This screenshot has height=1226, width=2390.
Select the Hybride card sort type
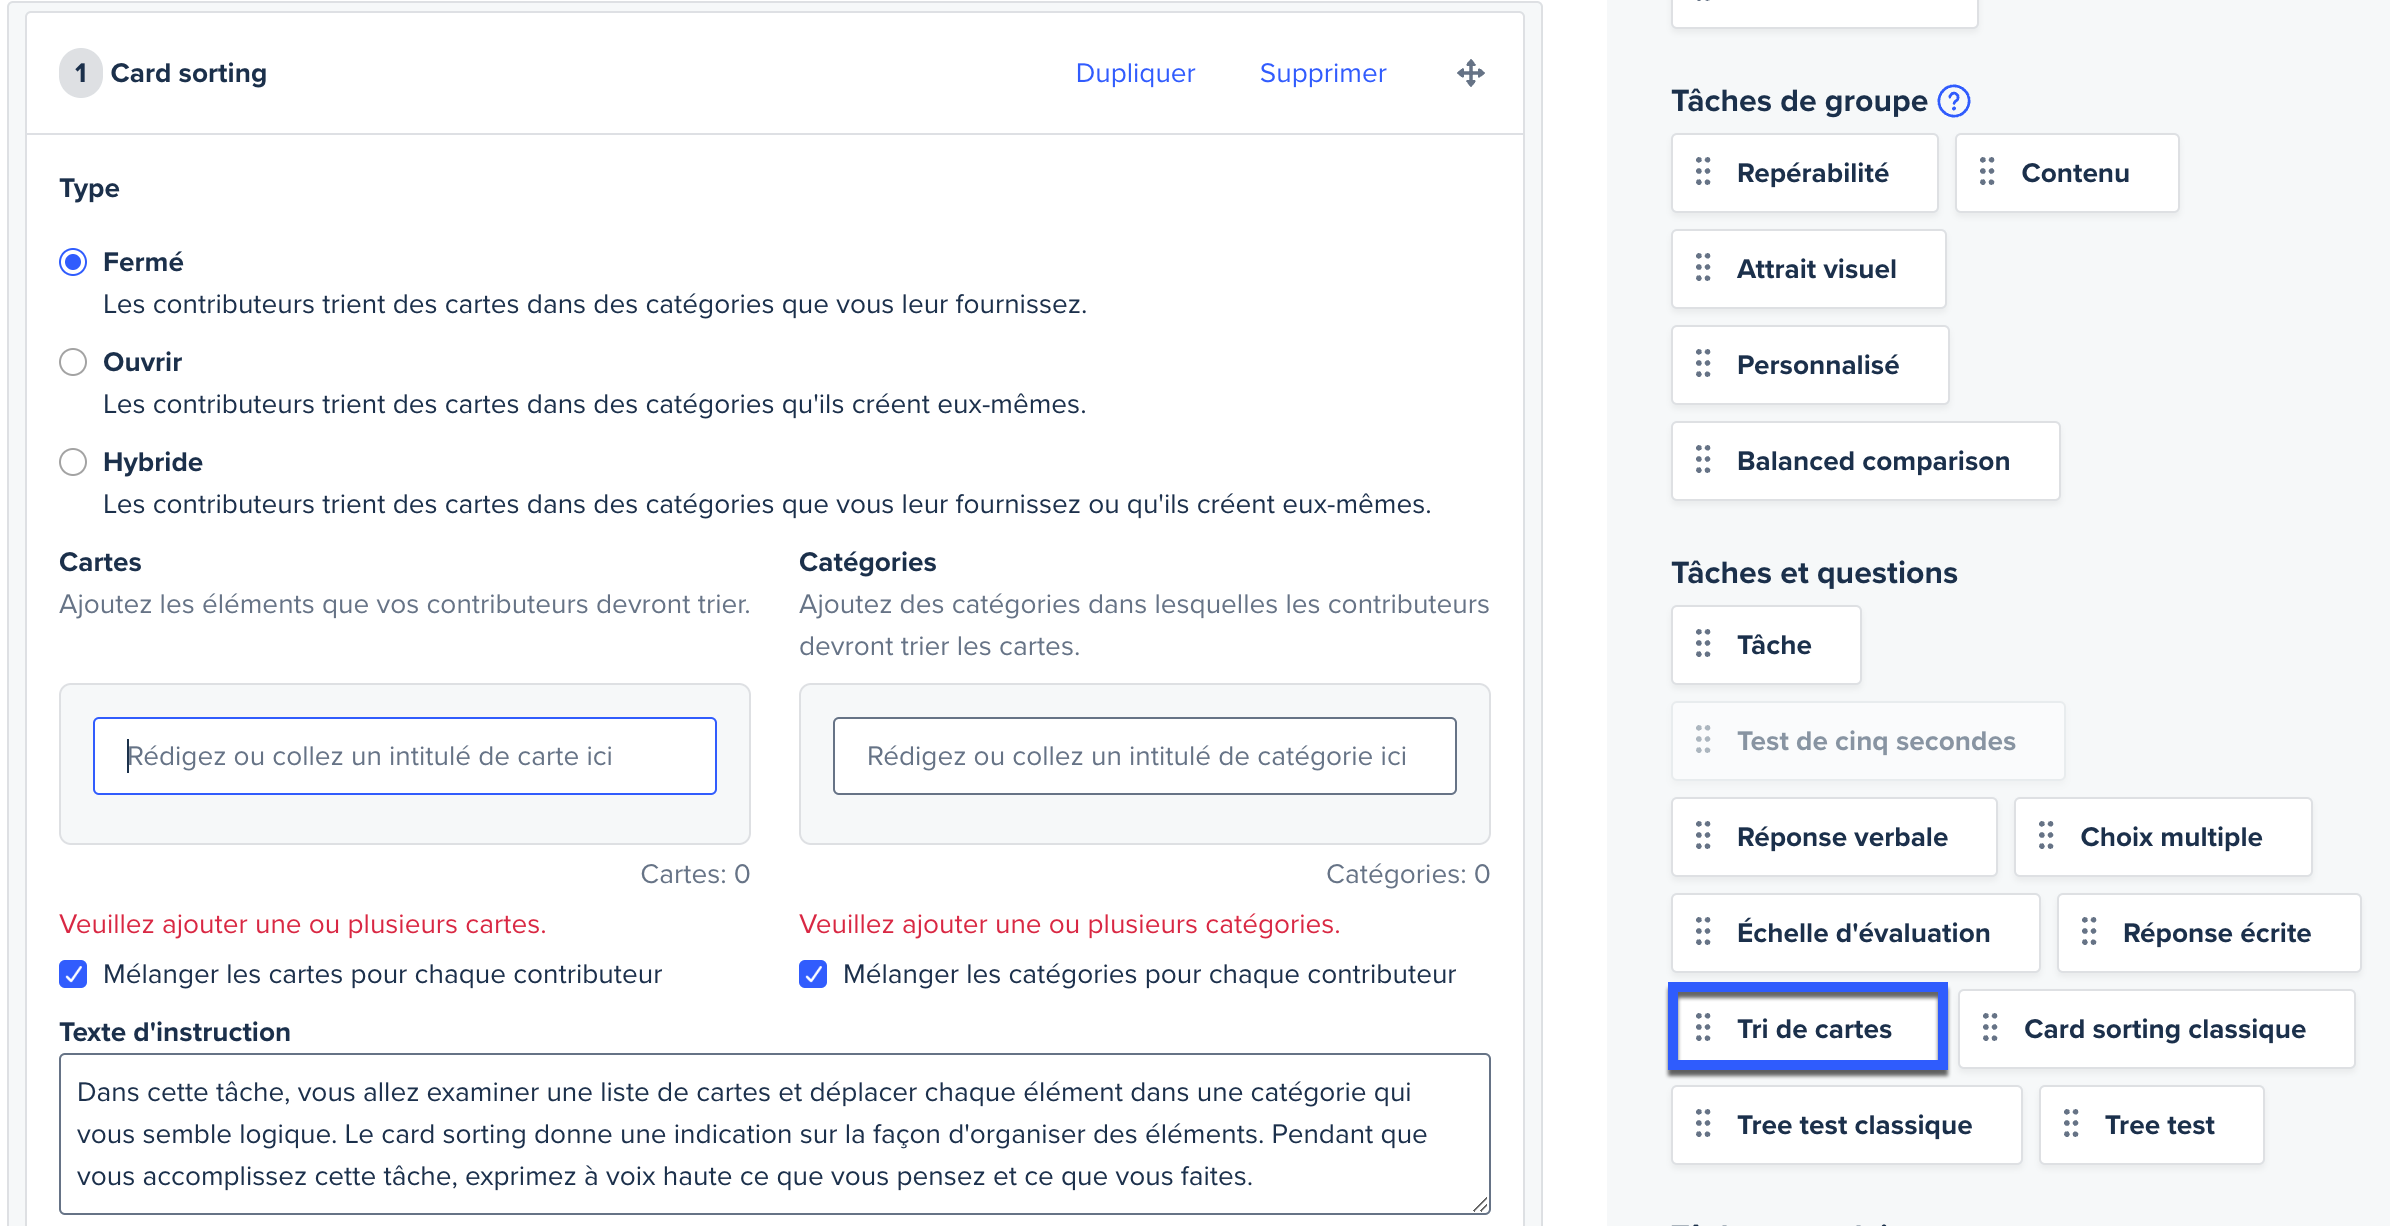click(x=73, y=462)
